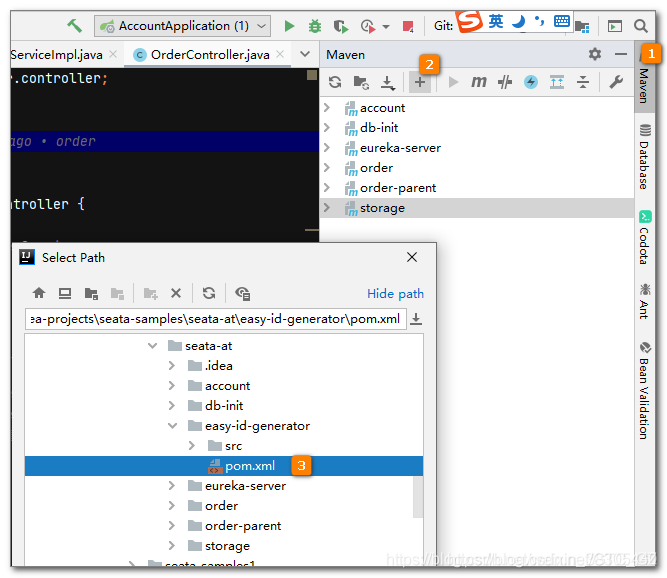Go to home directory in Select Path

click(39, 293)
